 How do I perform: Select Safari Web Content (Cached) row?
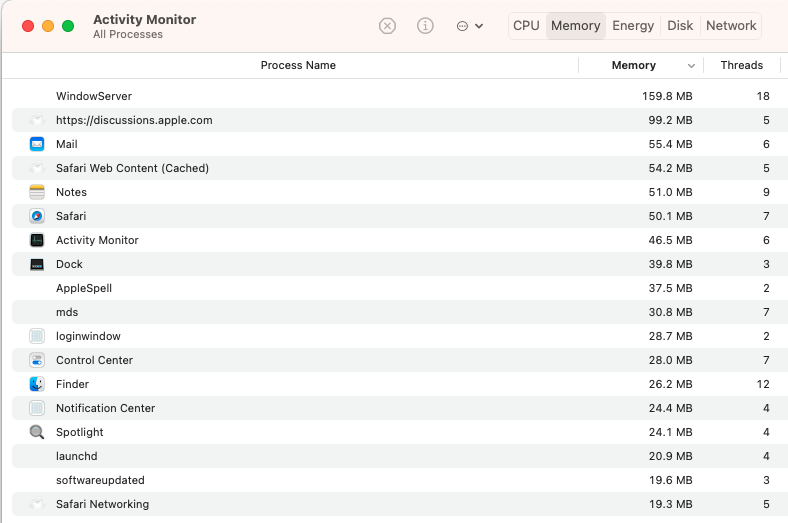pyautogui.click(x=400, y=168)
